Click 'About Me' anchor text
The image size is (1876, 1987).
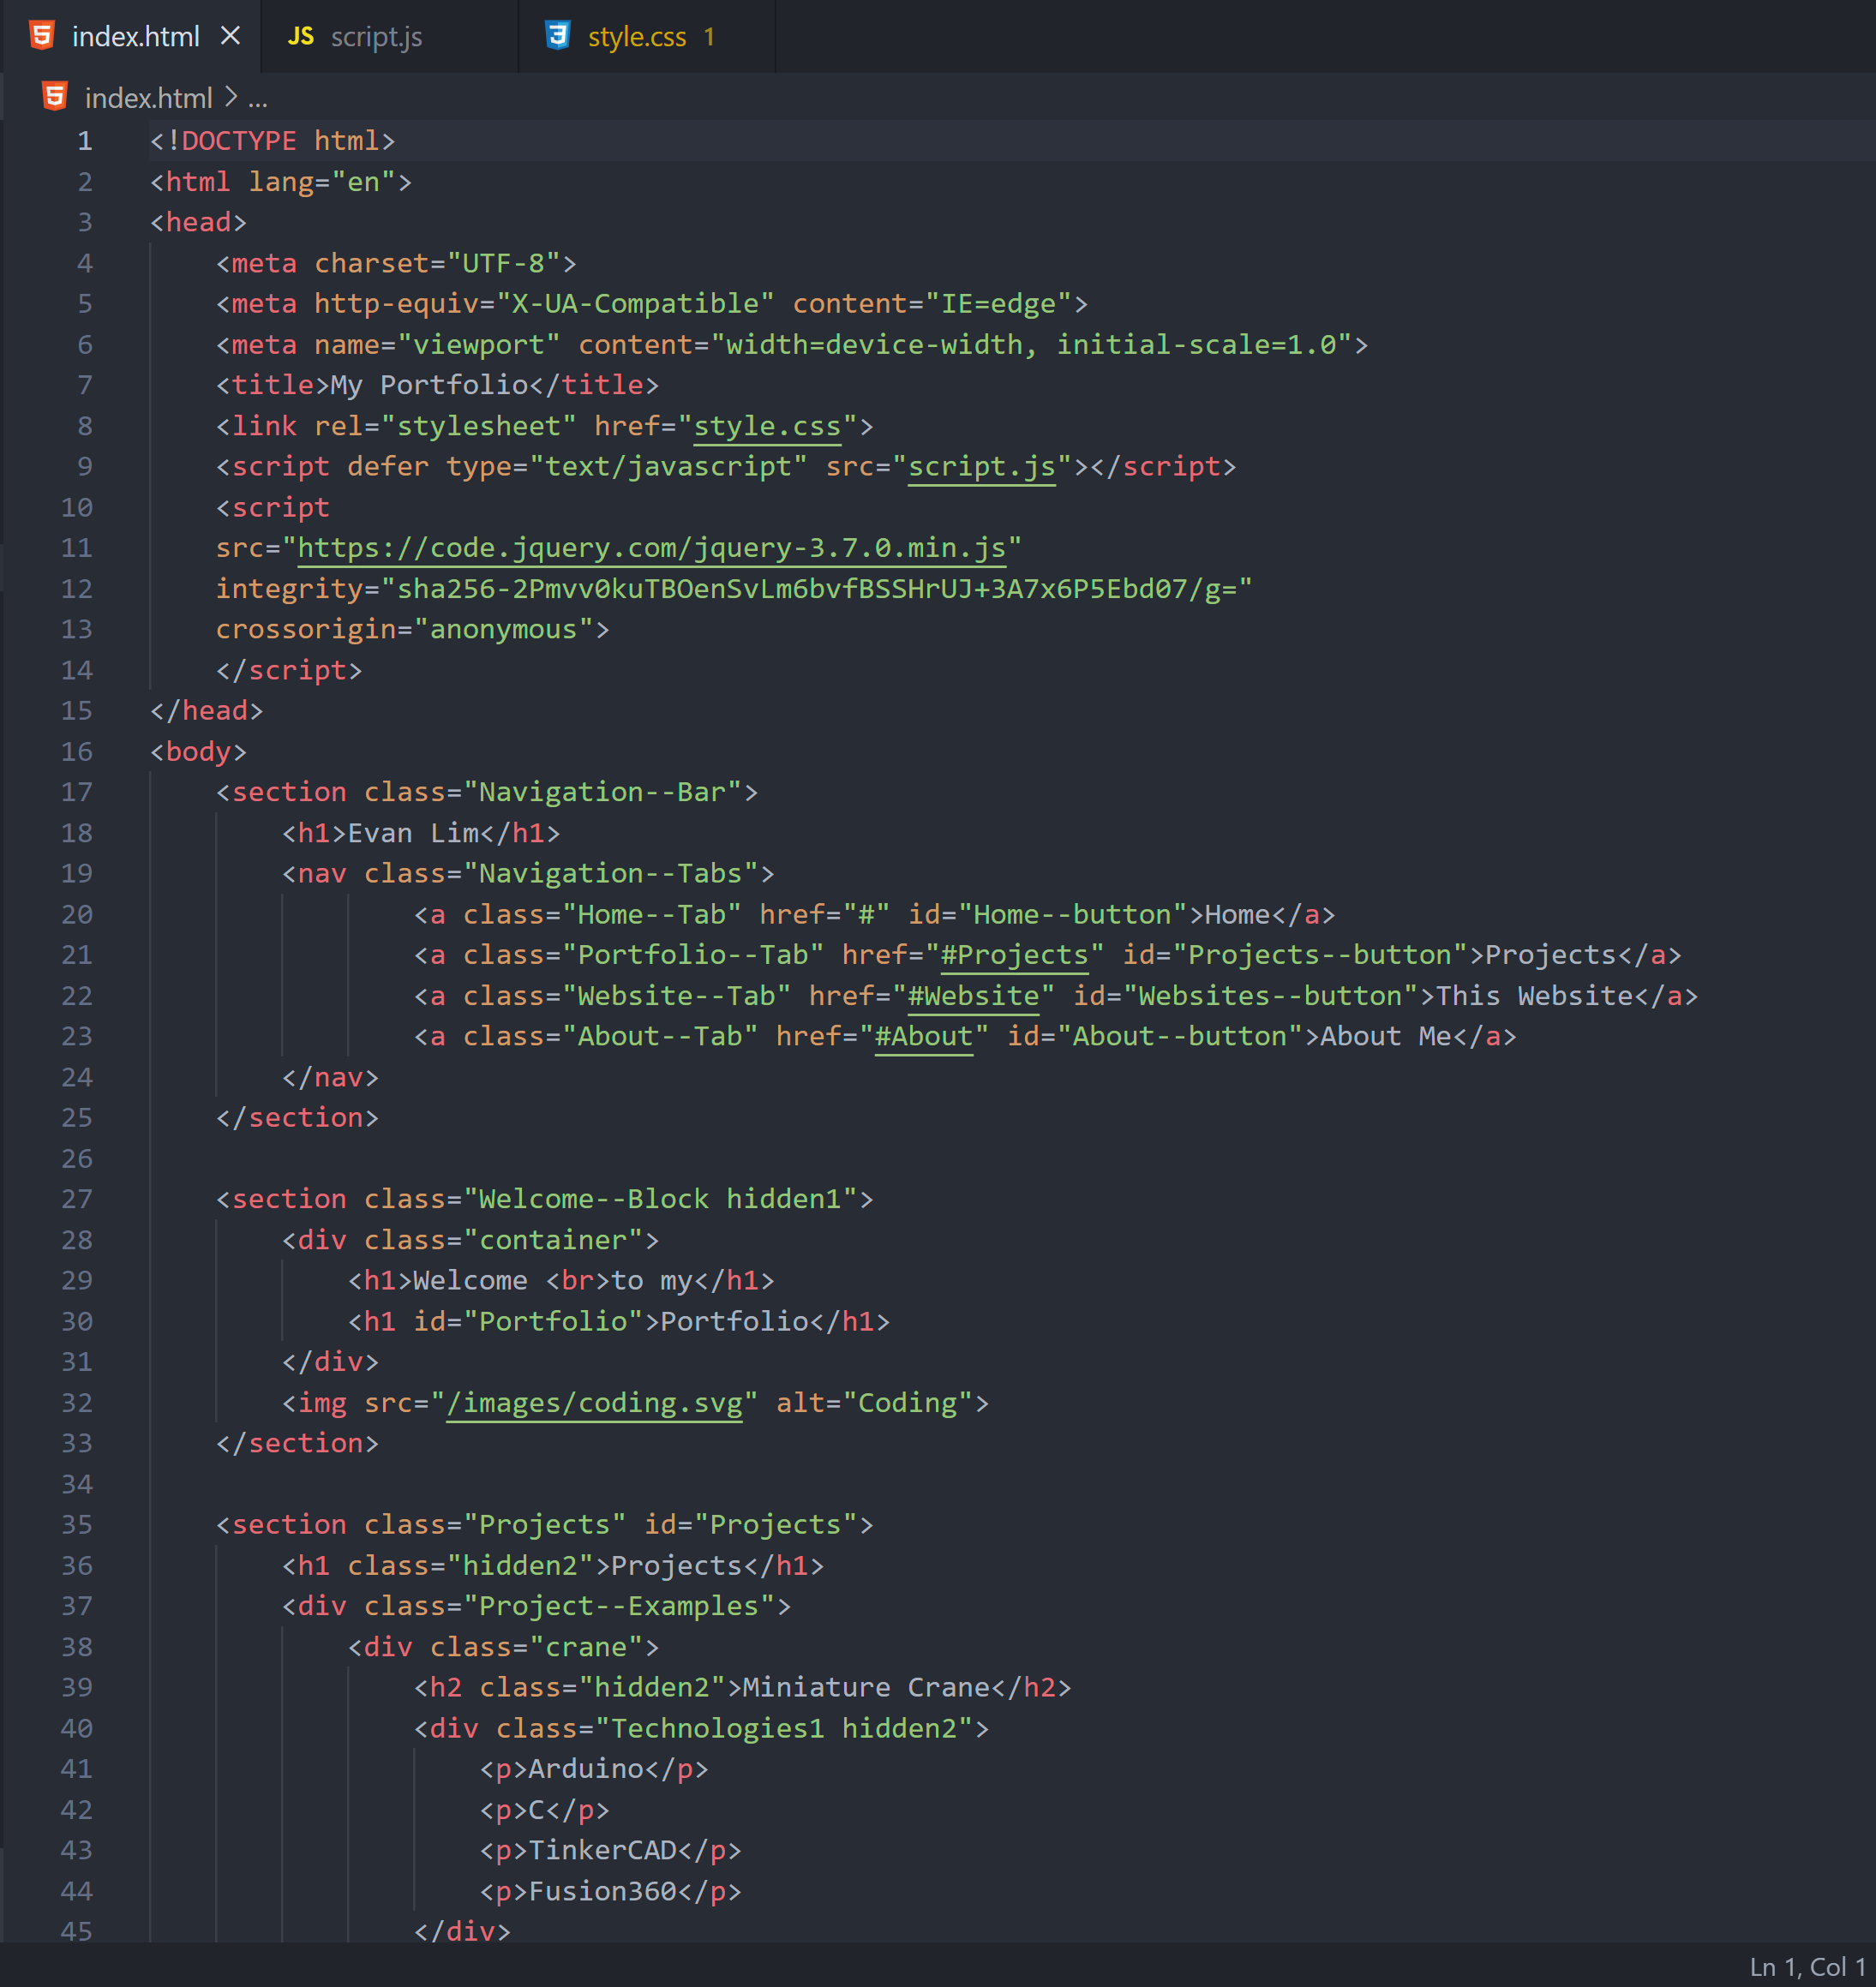(x=1385, y=1037)
